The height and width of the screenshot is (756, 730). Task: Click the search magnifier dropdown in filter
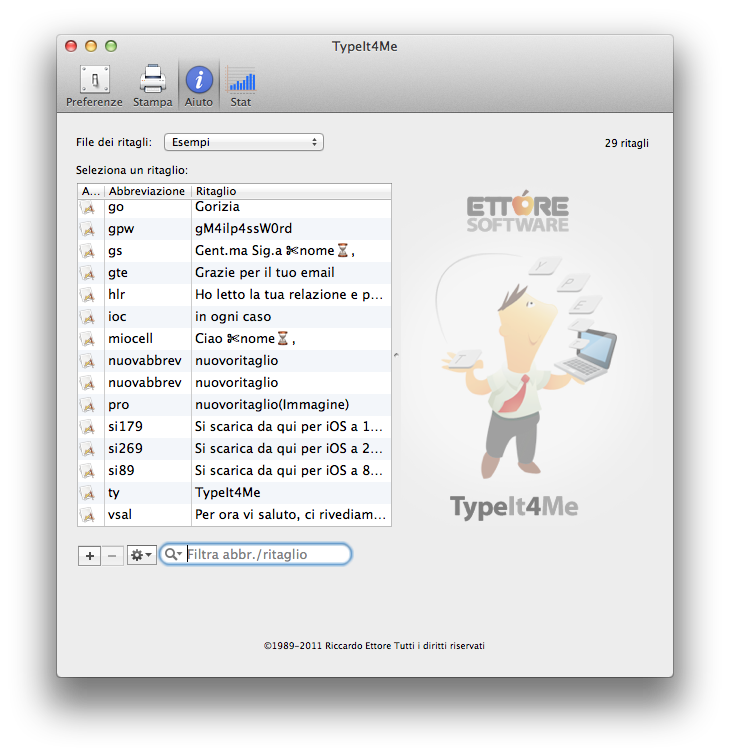coord(173,554)
